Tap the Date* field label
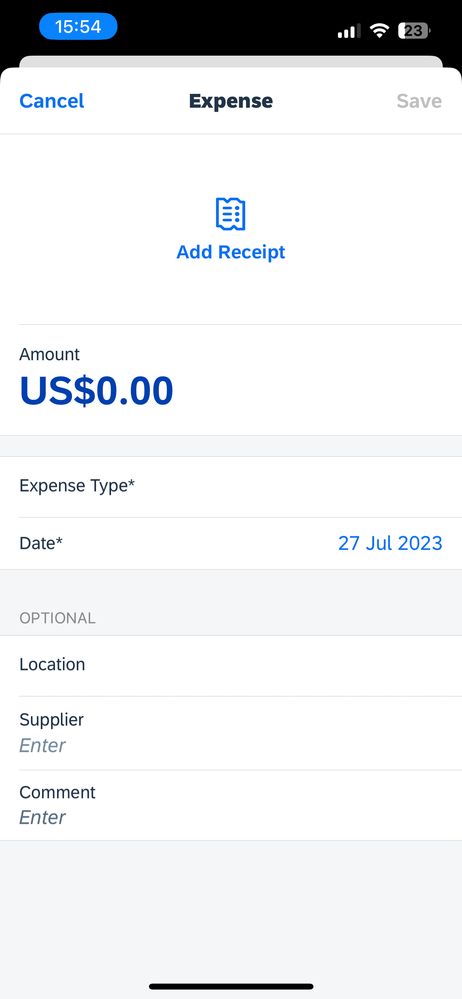The height and width of the screenshot is (999, 462). (41, 543)
